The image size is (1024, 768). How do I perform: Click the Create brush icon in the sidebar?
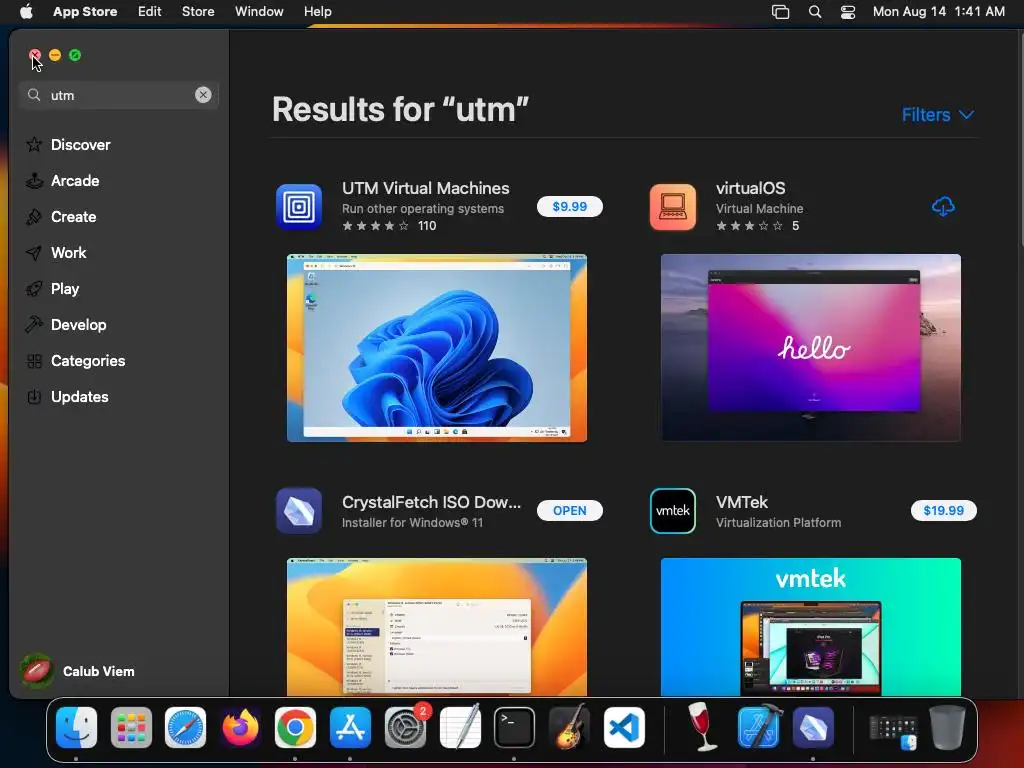tap(34, 217)
